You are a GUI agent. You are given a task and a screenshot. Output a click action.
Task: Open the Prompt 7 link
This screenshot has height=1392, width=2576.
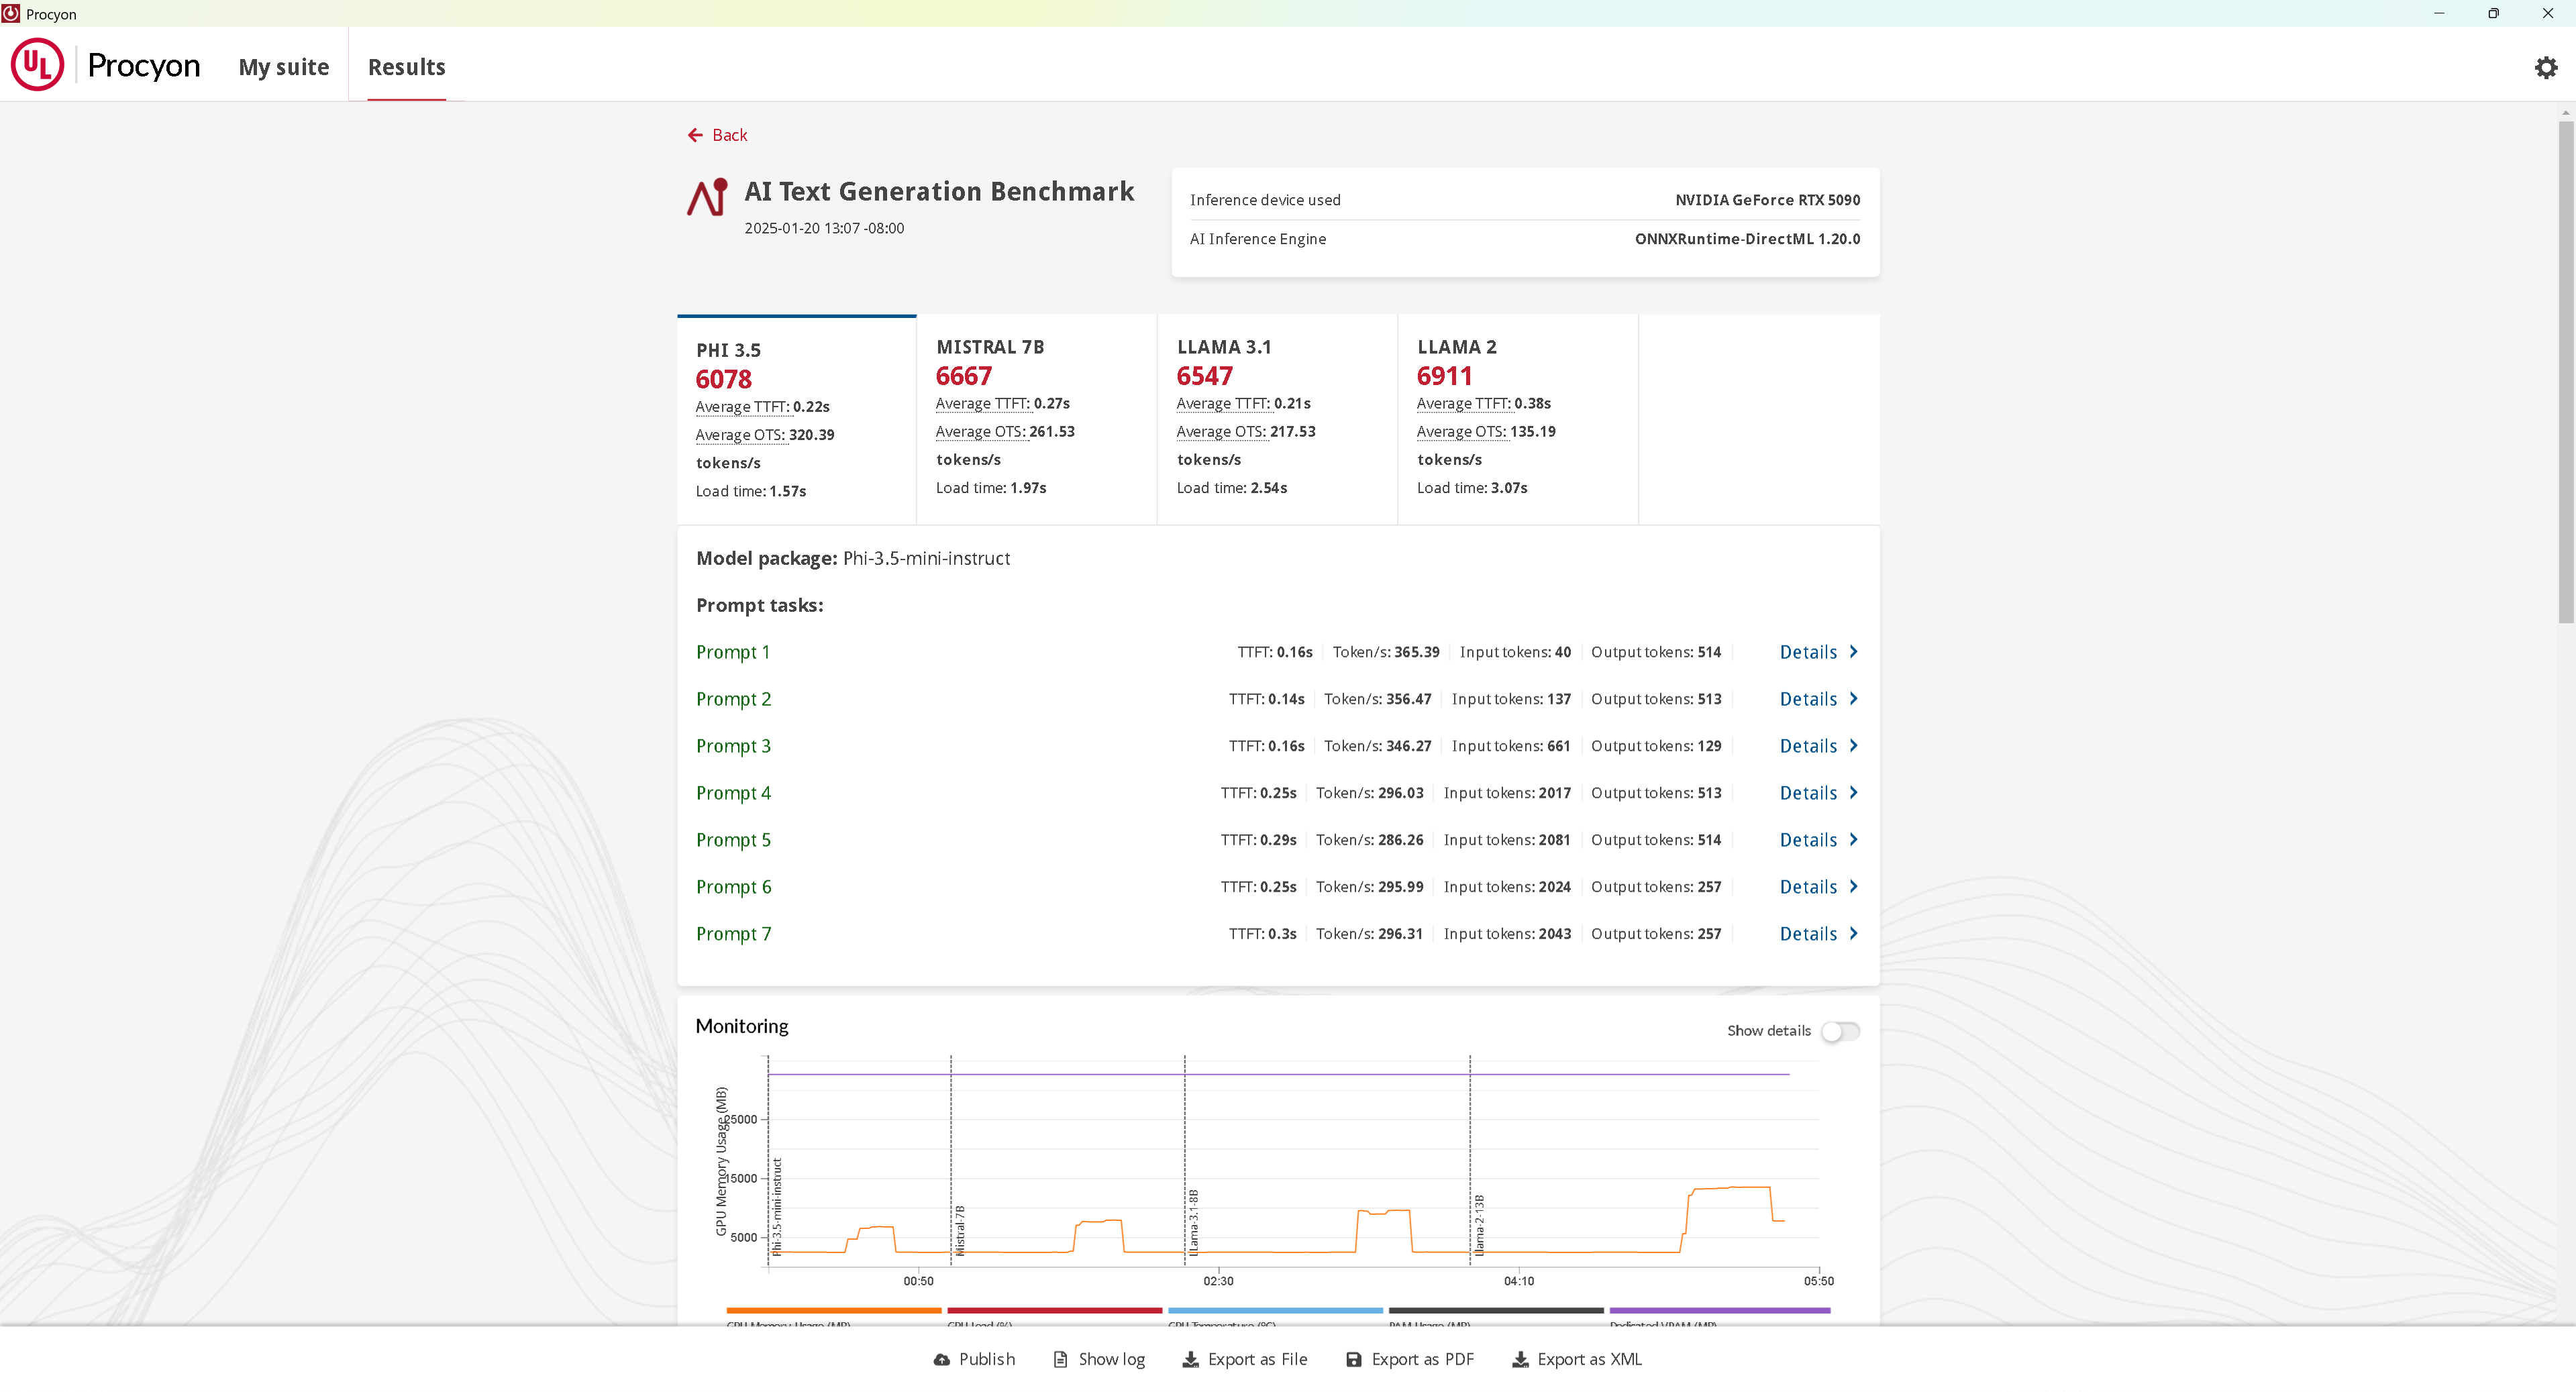click(x=734, y=934)
